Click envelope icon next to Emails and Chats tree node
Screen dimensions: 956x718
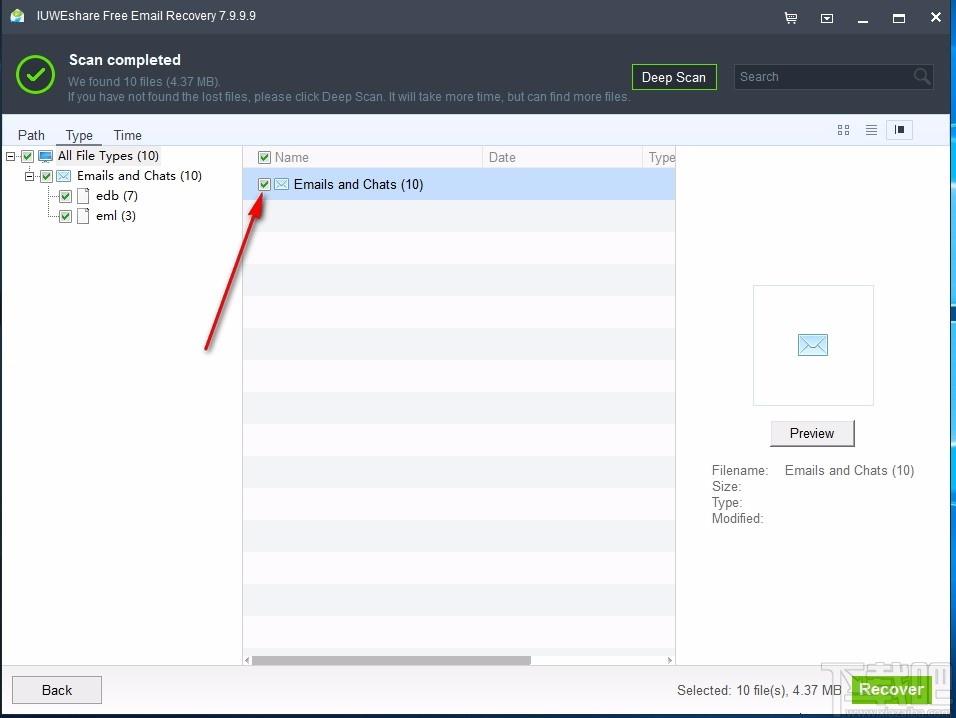coord(63,176)
